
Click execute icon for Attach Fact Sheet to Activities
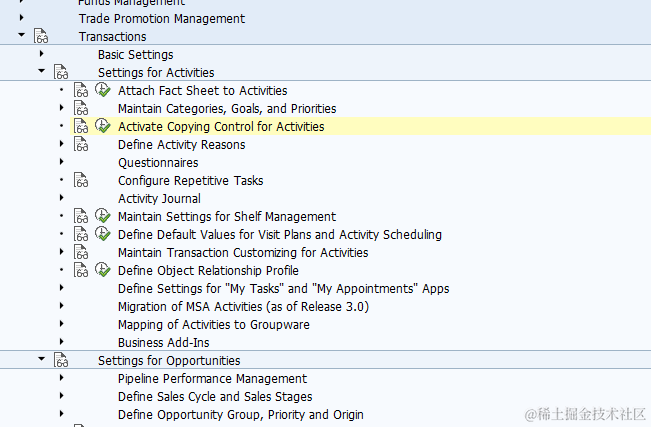pos(102,90)
